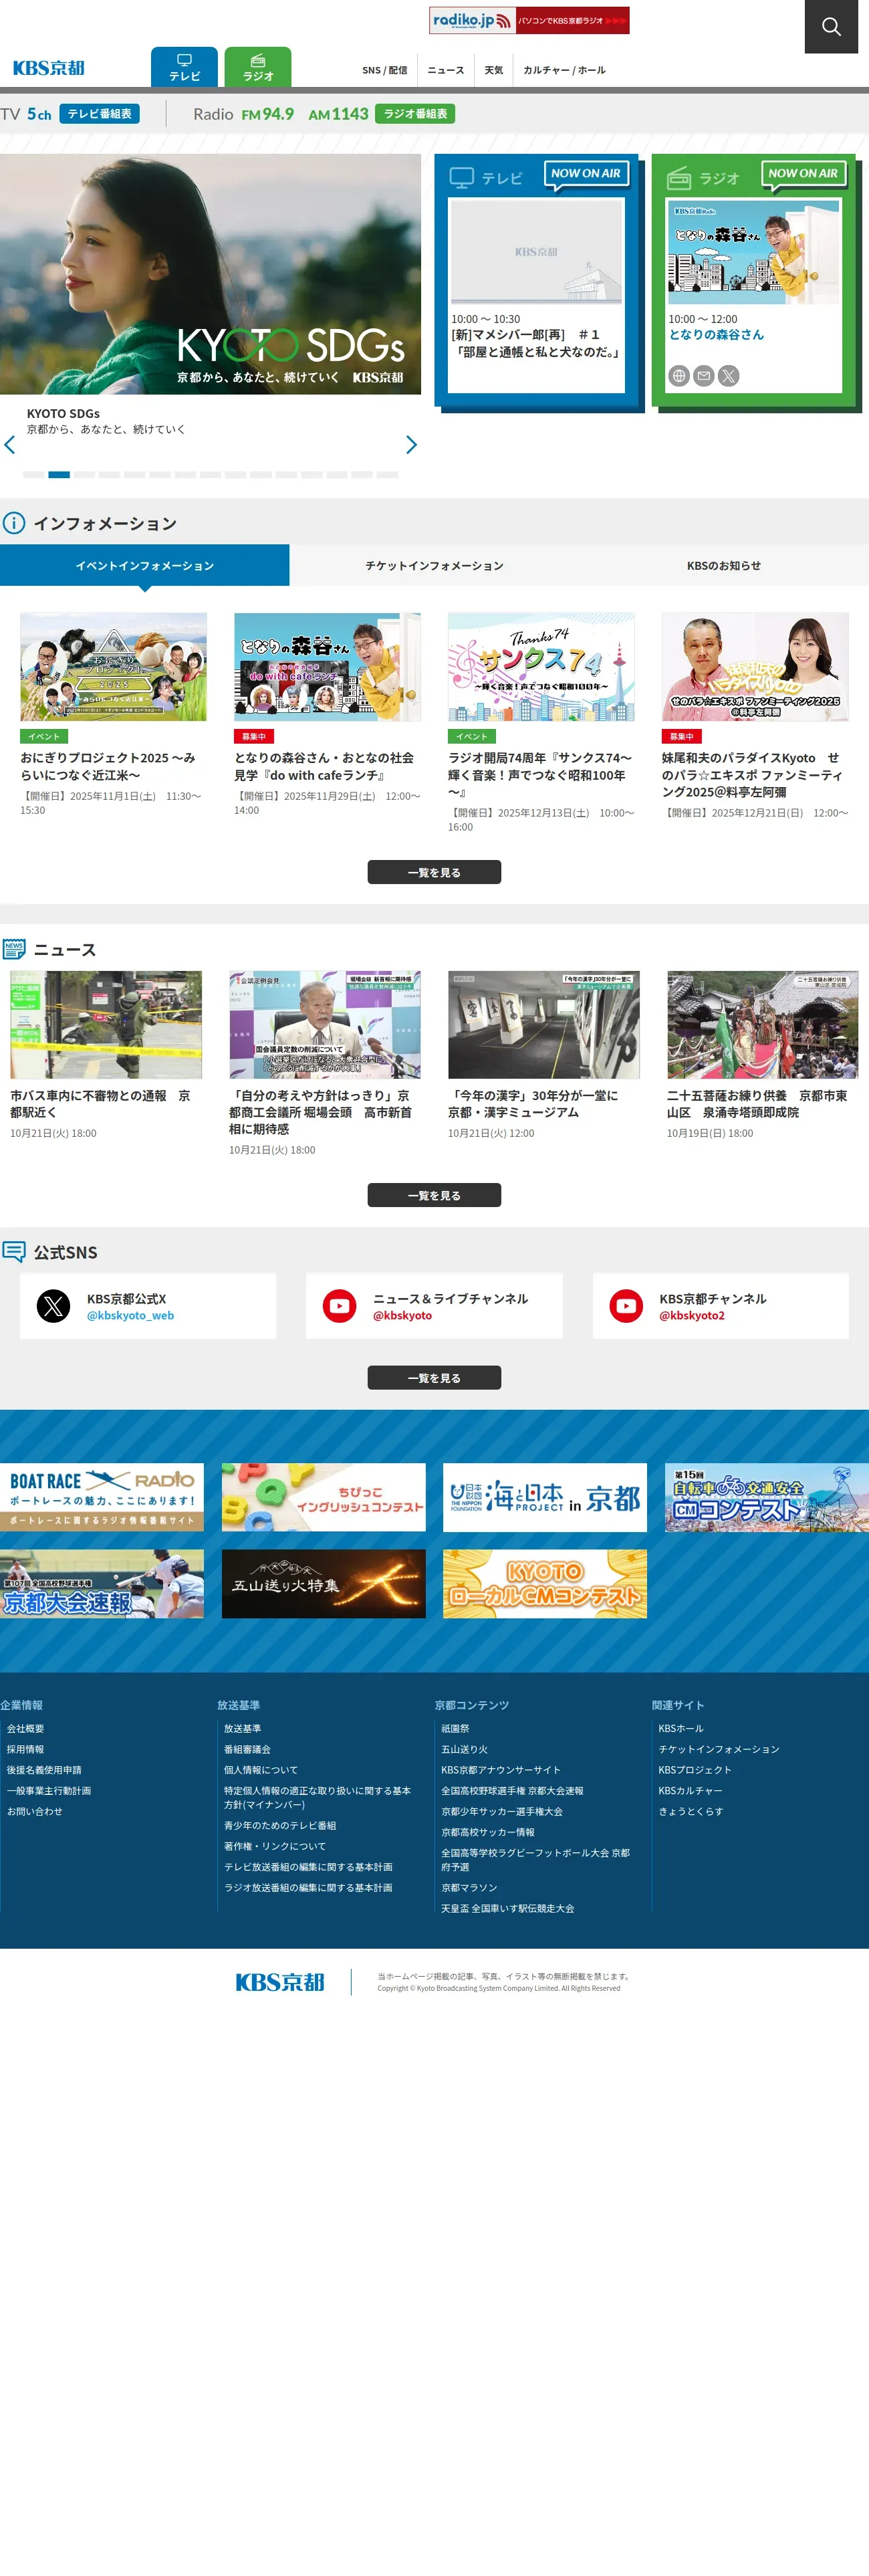Viewport: 869px width, 2576px height.
Task: Open 二十五菩薩お練り供養 news article
Action: [x=763, y=1055]
